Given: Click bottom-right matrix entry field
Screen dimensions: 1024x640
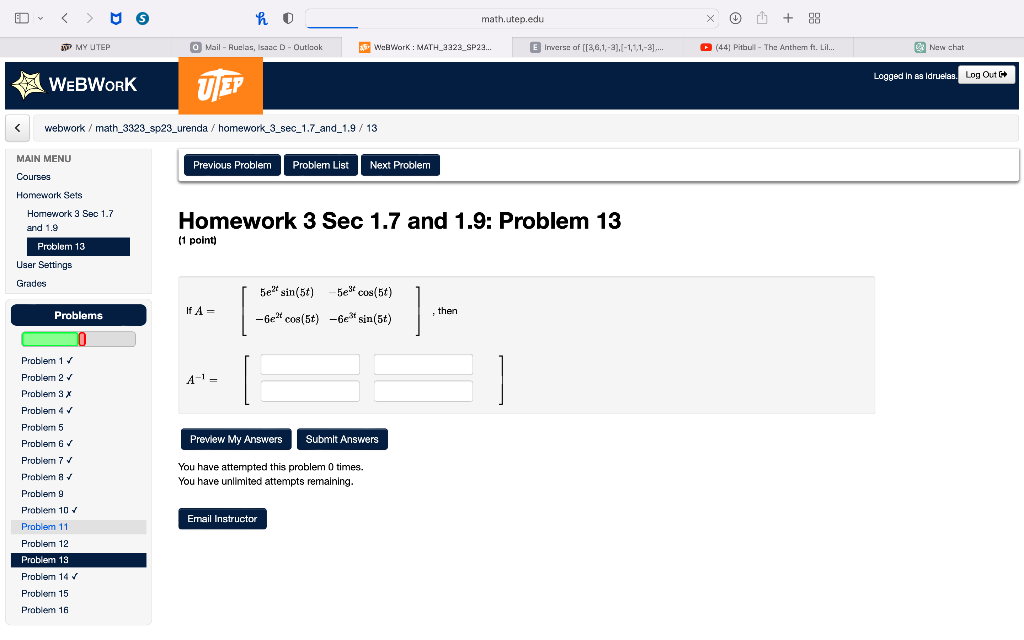Looking at the screenshot, I should point(423,391).
